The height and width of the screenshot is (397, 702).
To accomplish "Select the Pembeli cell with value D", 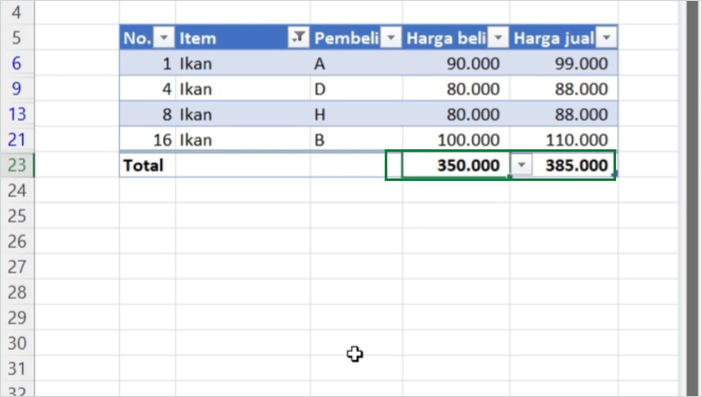I will (356, 89).
